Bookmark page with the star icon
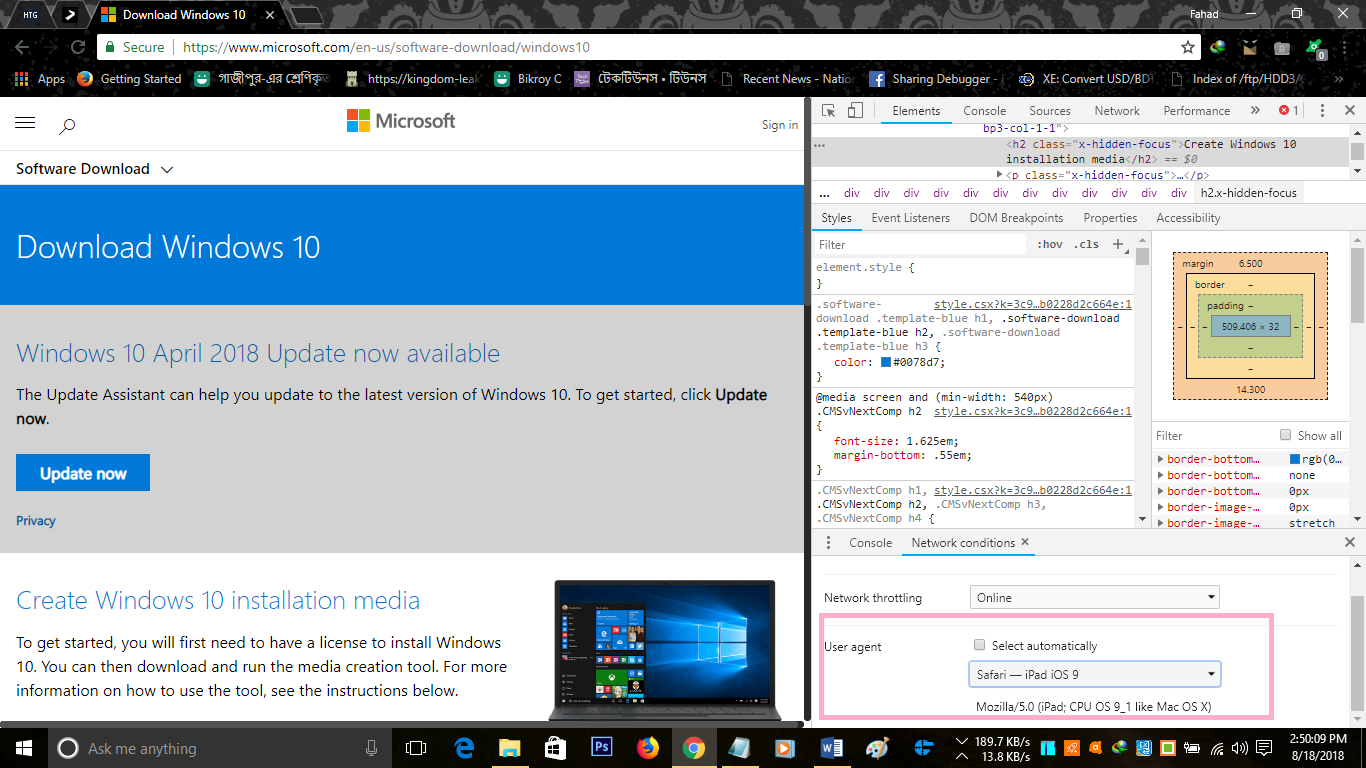Image resolution: width=1366 pixels, height=768 pixels. point(1188,47)
